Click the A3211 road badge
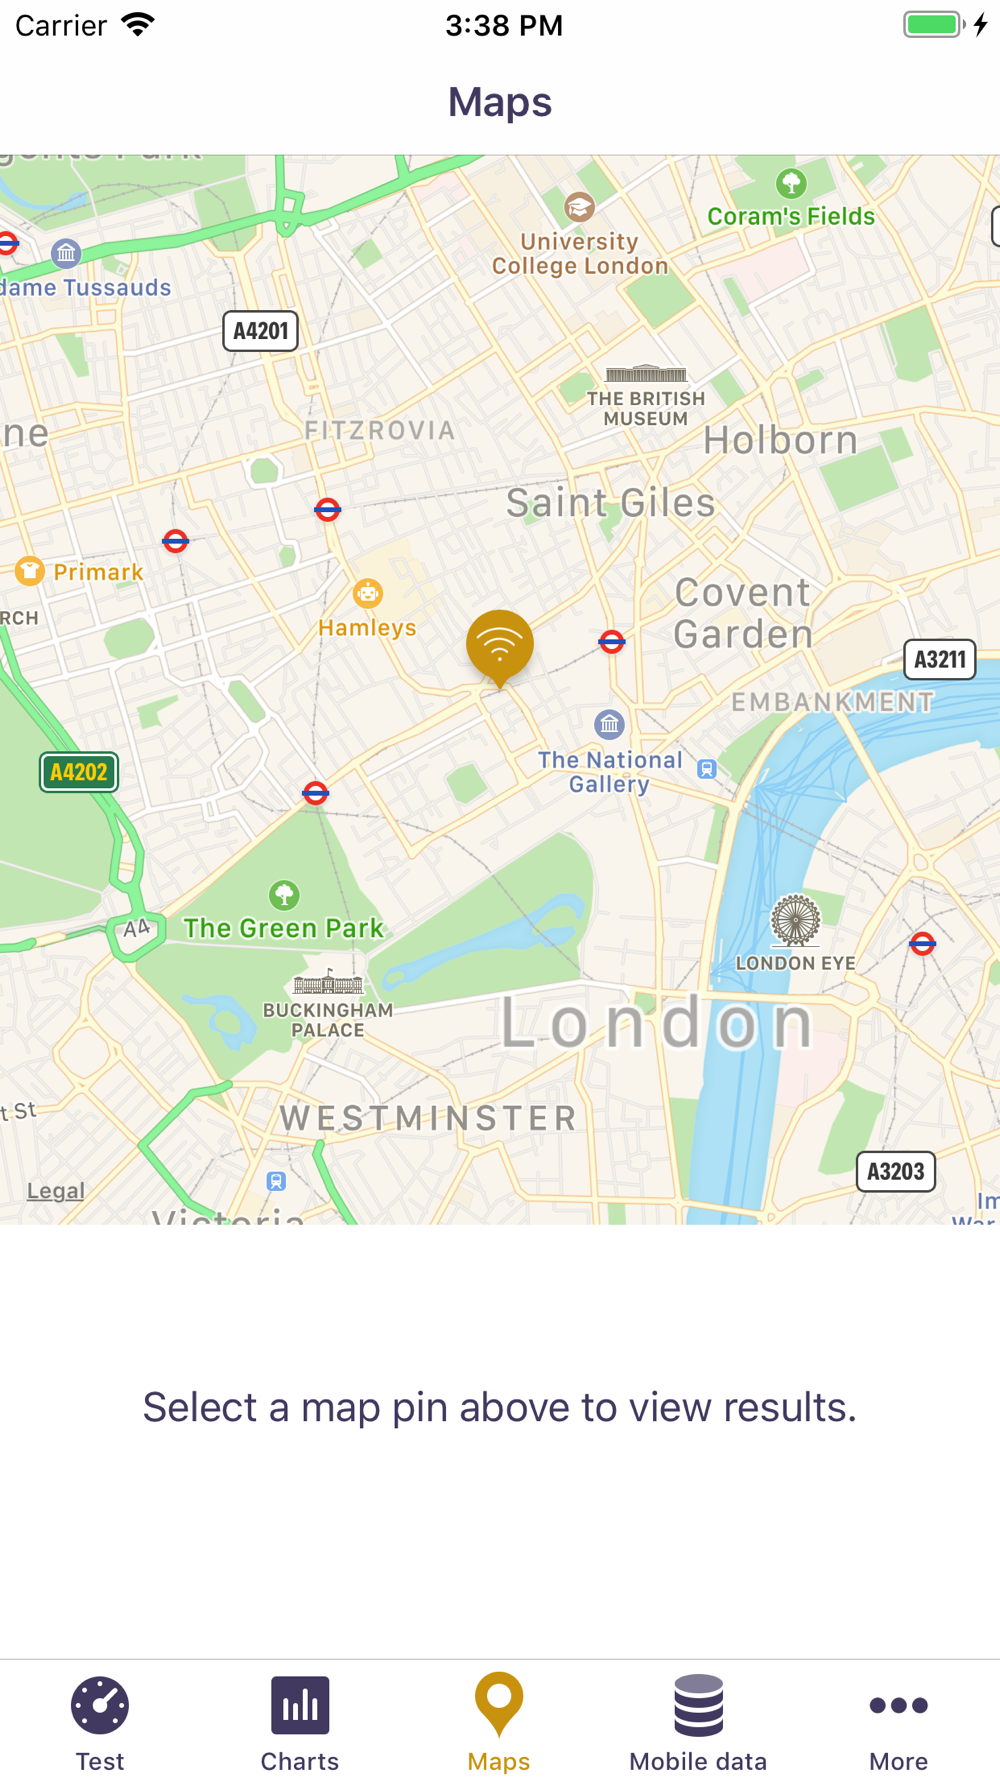 click(940, 659)
